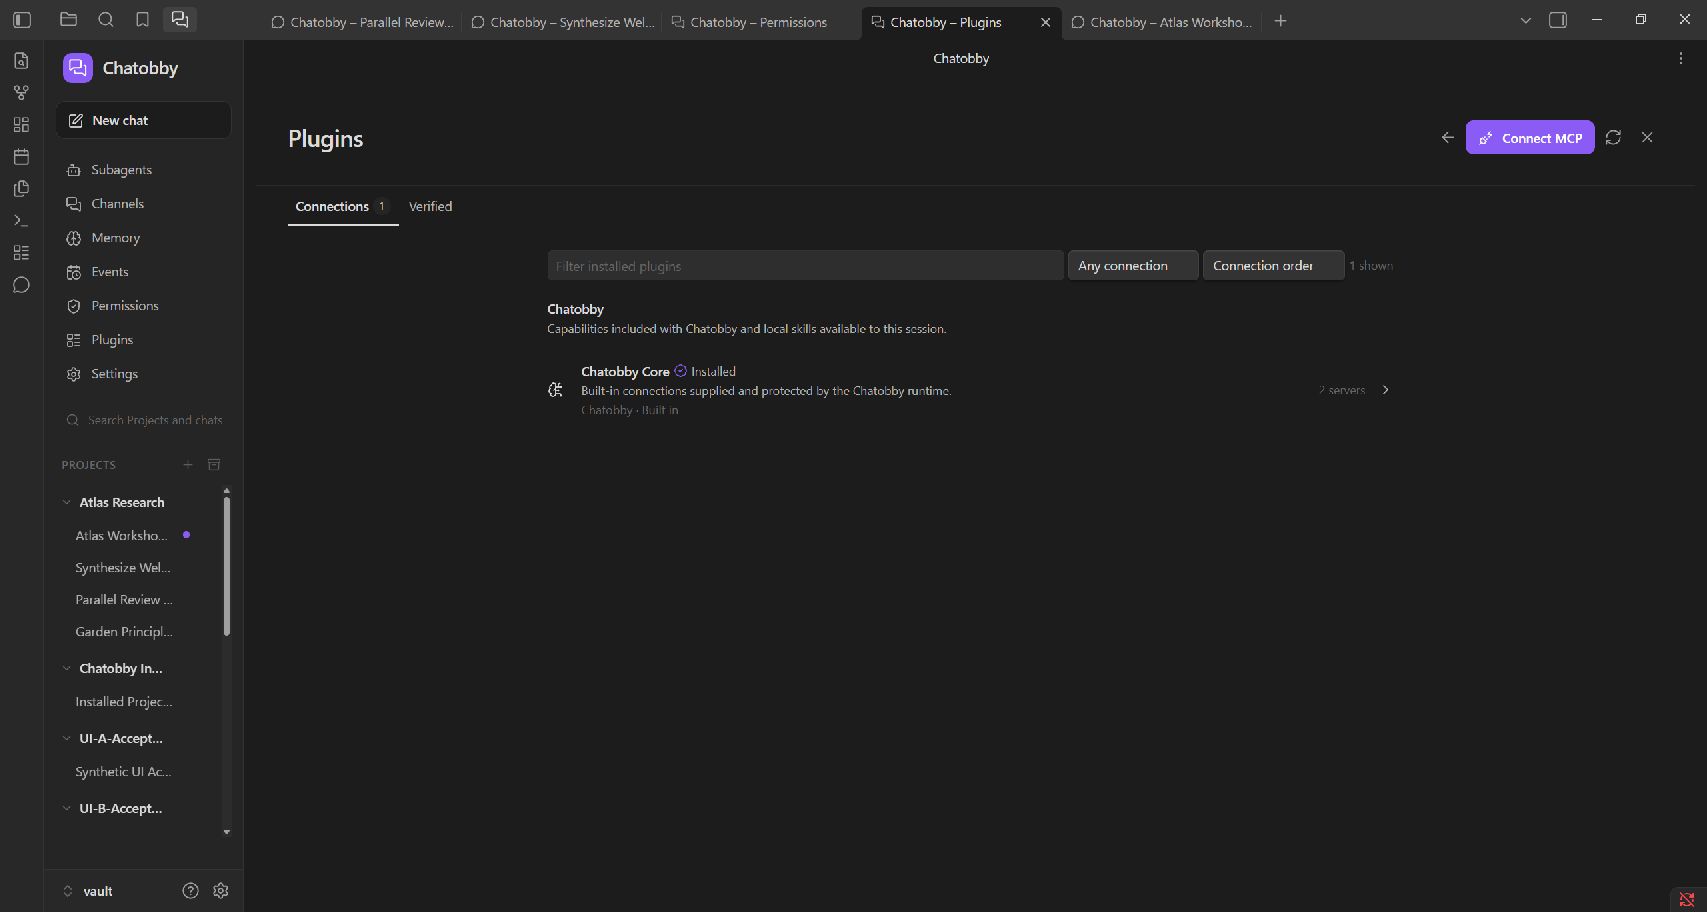Open Plugins in the sidebar
Image resolution: width=1707 pixels, height=912 pixels.
point(143,340)
